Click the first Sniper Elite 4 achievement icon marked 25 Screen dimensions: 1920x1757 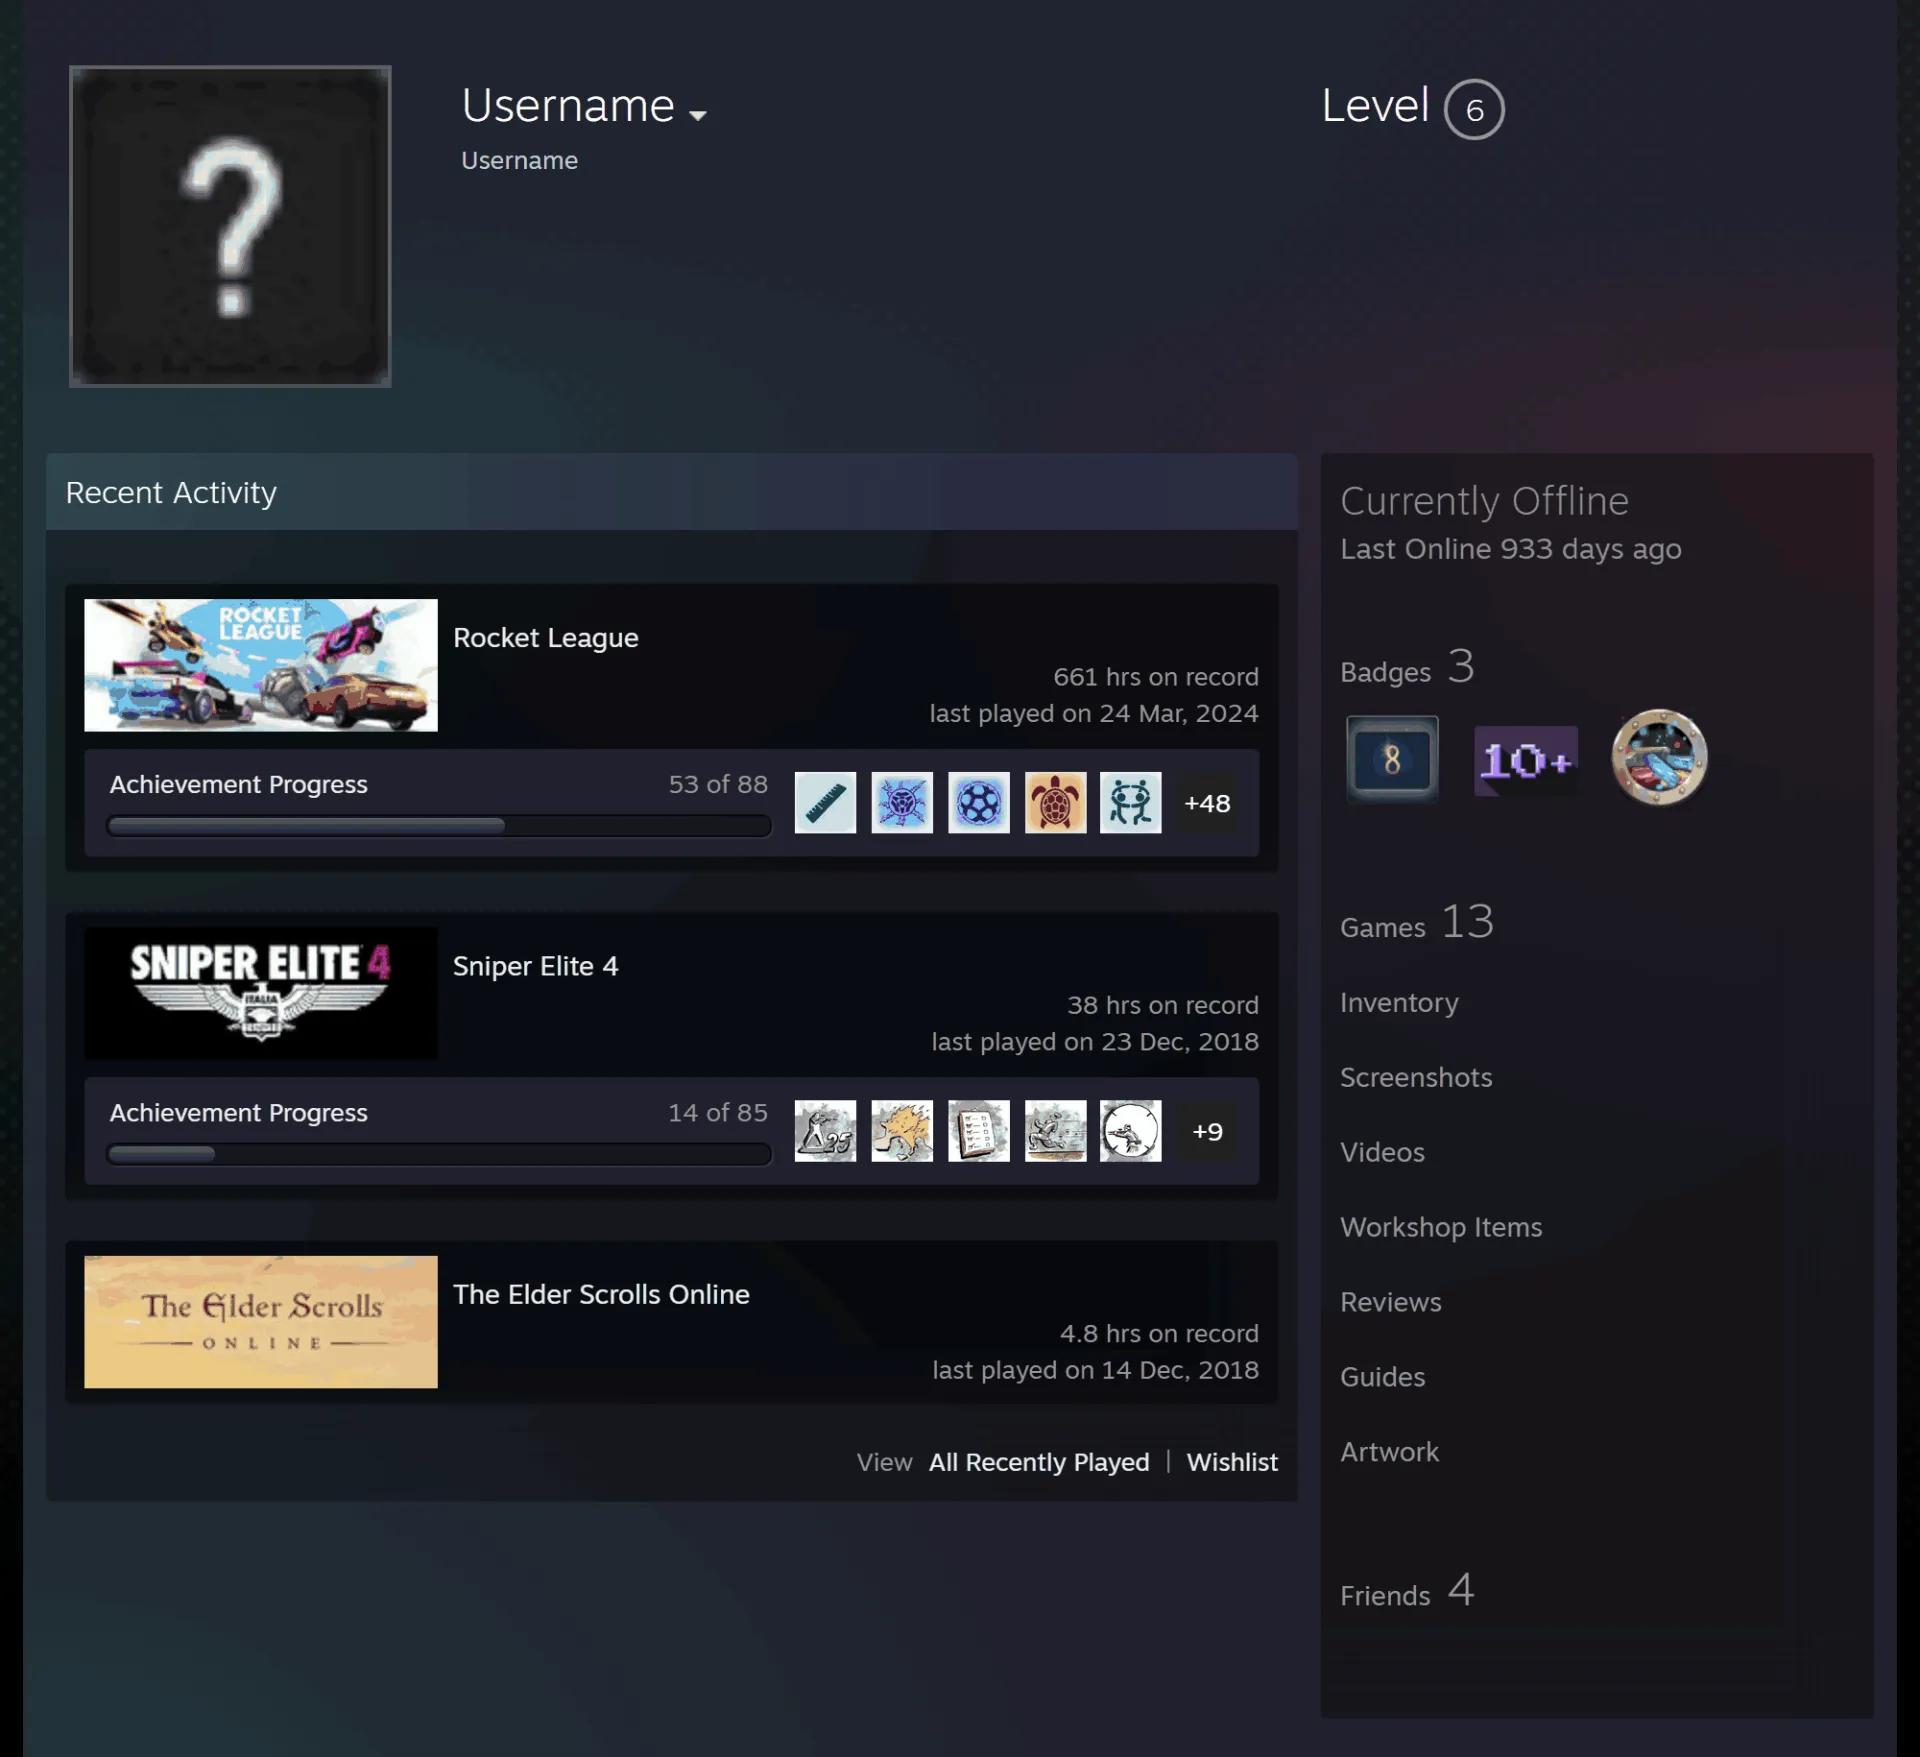tap(825, 1131)
